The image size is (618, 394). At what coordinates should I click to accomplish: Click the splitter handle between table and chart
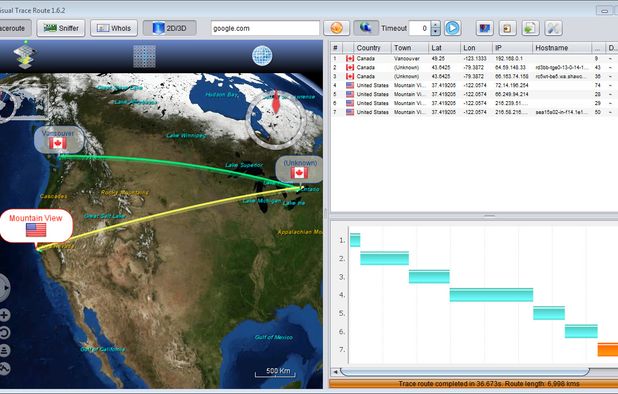(x=489, y=216)
